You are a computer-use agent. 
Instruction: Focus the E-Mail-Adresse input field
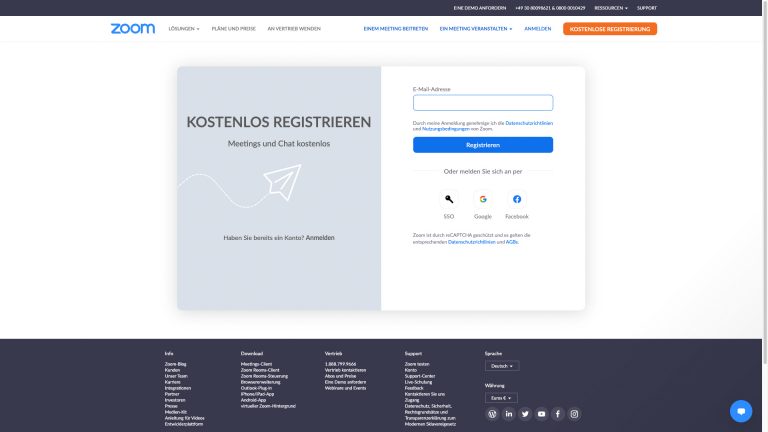pos(483,103)
